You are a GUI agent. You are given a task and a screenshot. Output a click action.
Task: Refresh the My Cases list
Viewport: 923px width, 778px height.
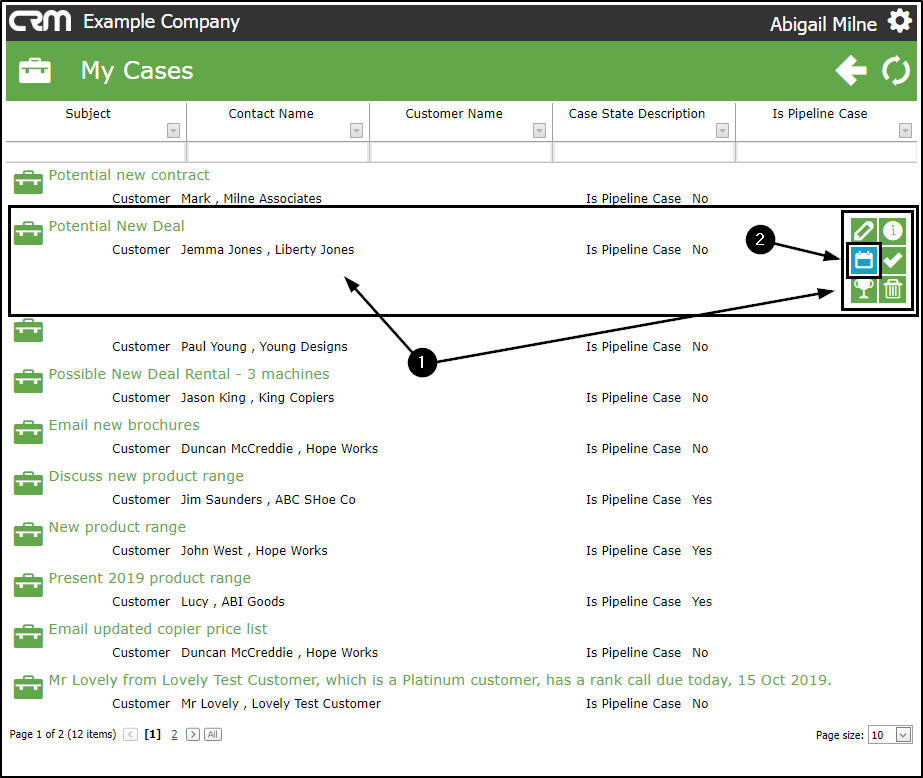click(896, 71)
